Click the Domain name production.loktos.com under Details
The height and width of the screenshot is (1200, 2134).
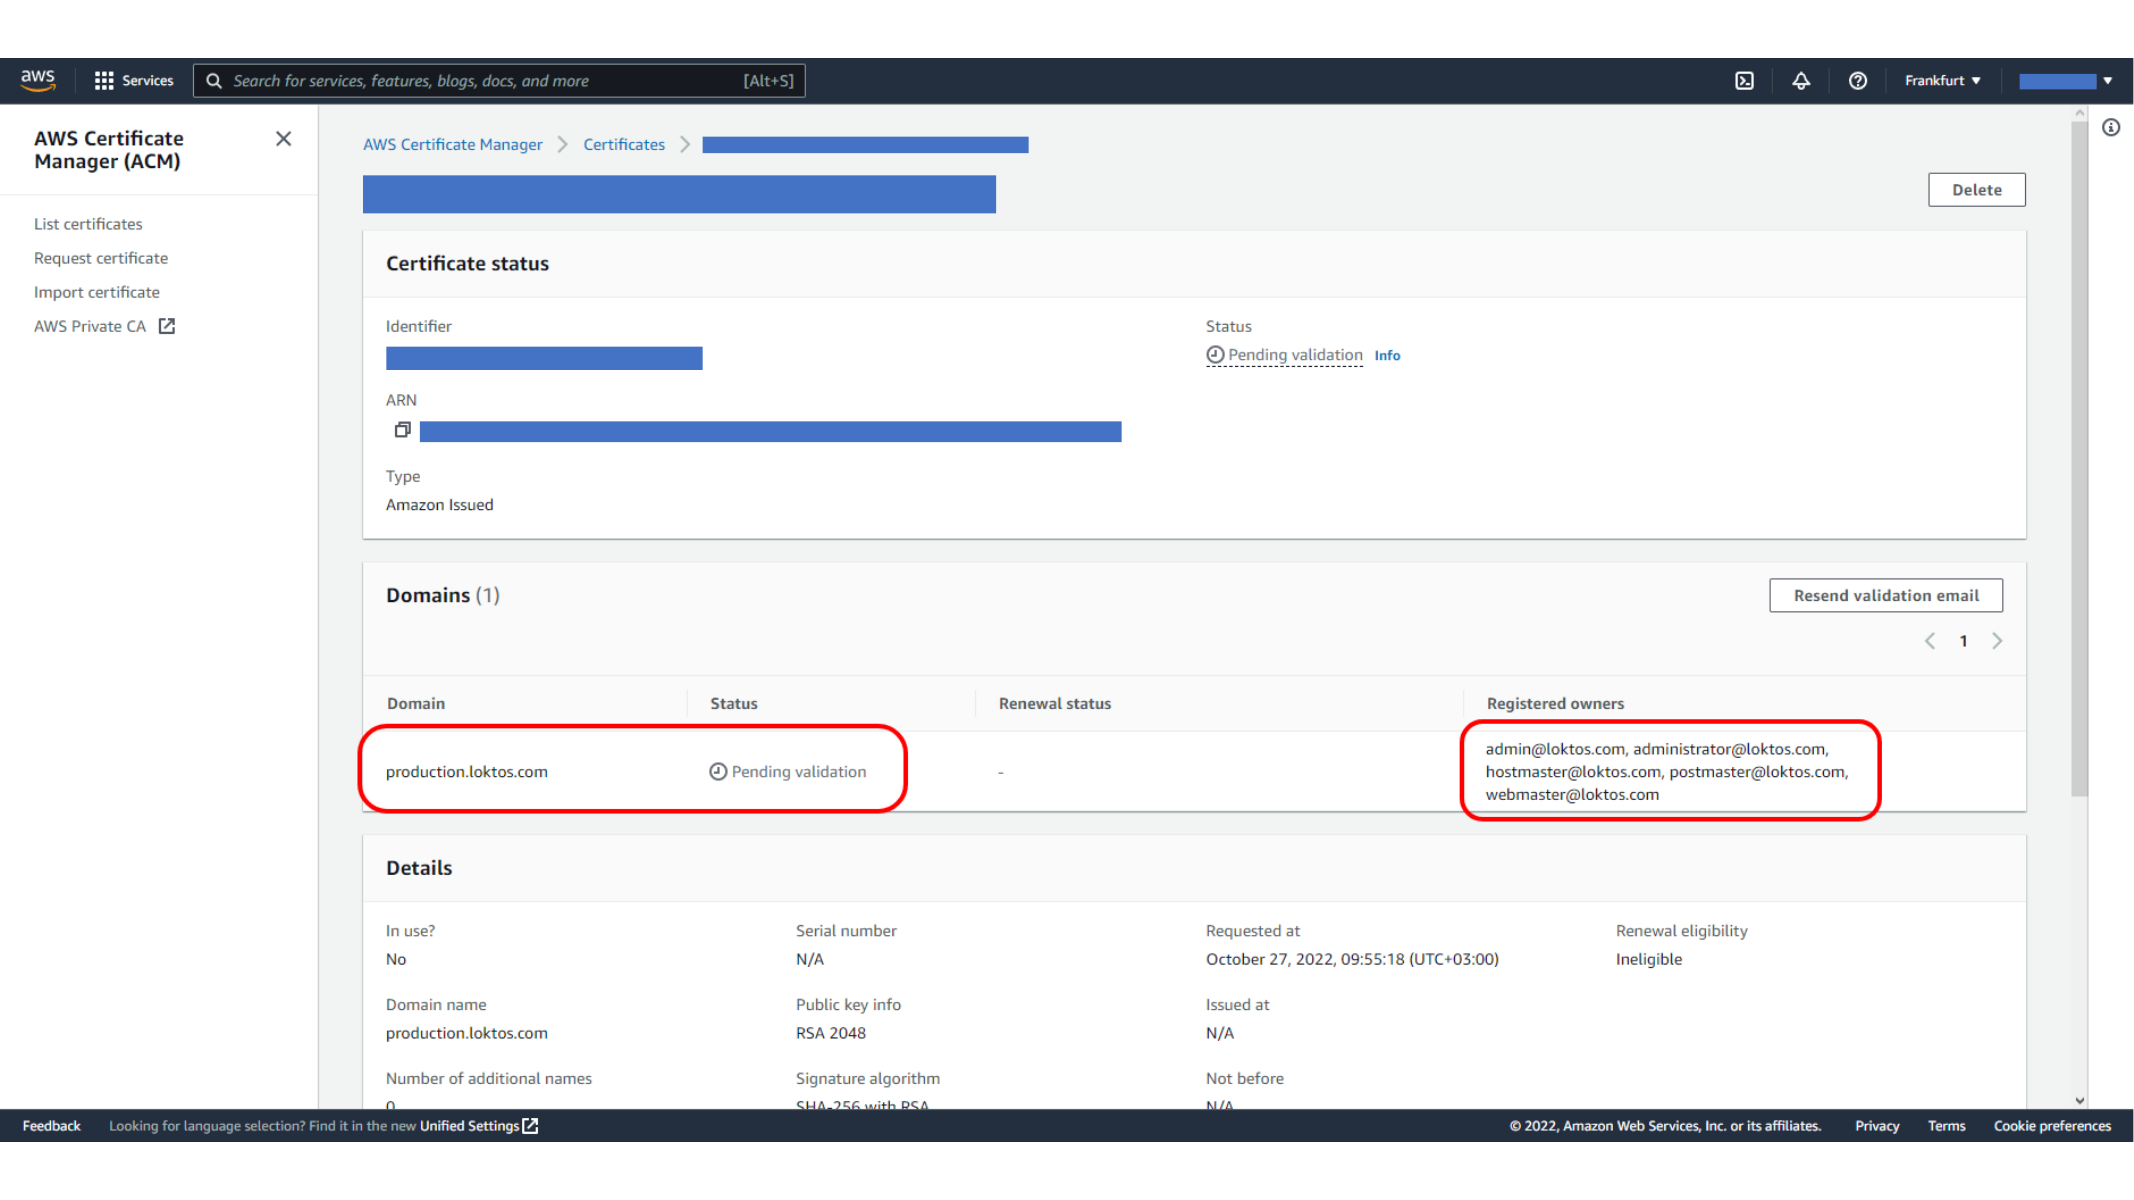coord(467,1033)
